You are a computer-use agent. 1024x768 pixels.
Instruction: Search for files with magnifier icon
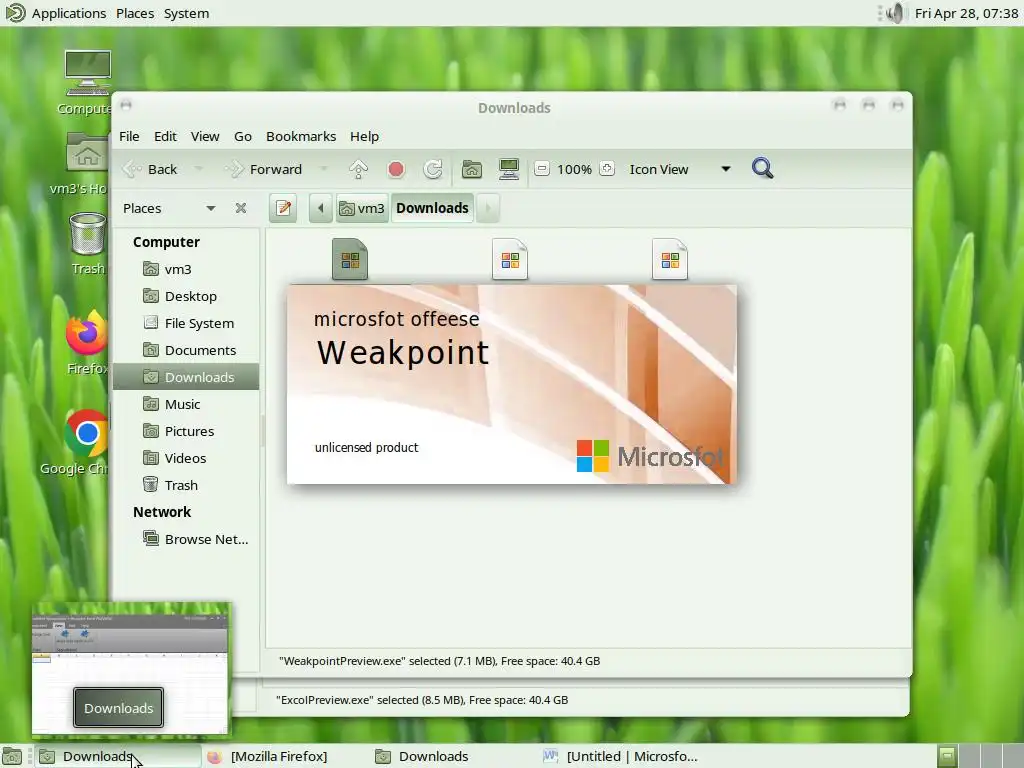[x=762, y=168]
